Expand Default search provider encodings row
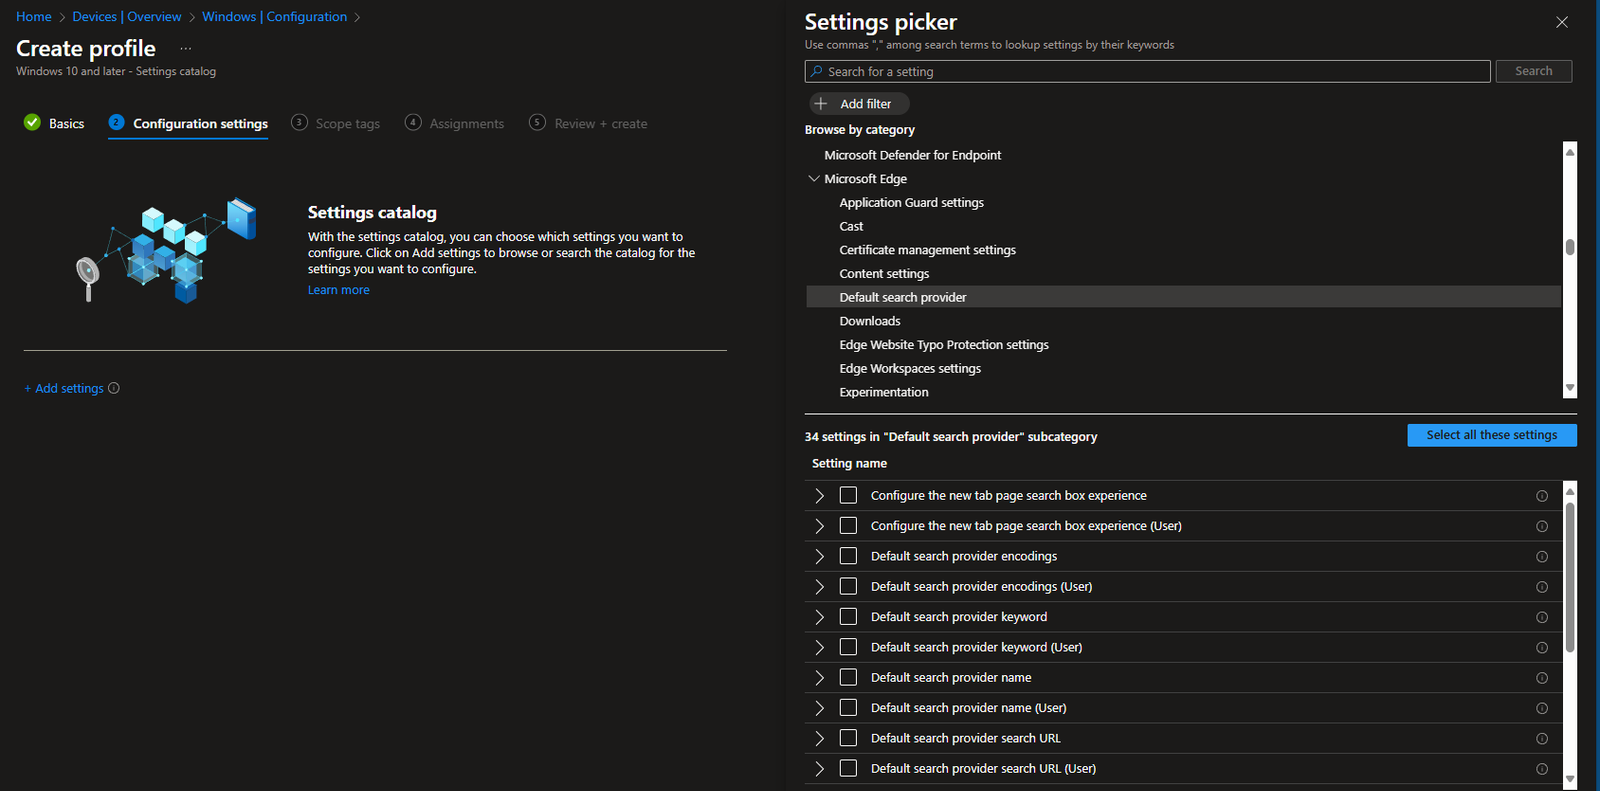Image resolution: width=1600 pixels, height=791 pixels. coord(820,556)
